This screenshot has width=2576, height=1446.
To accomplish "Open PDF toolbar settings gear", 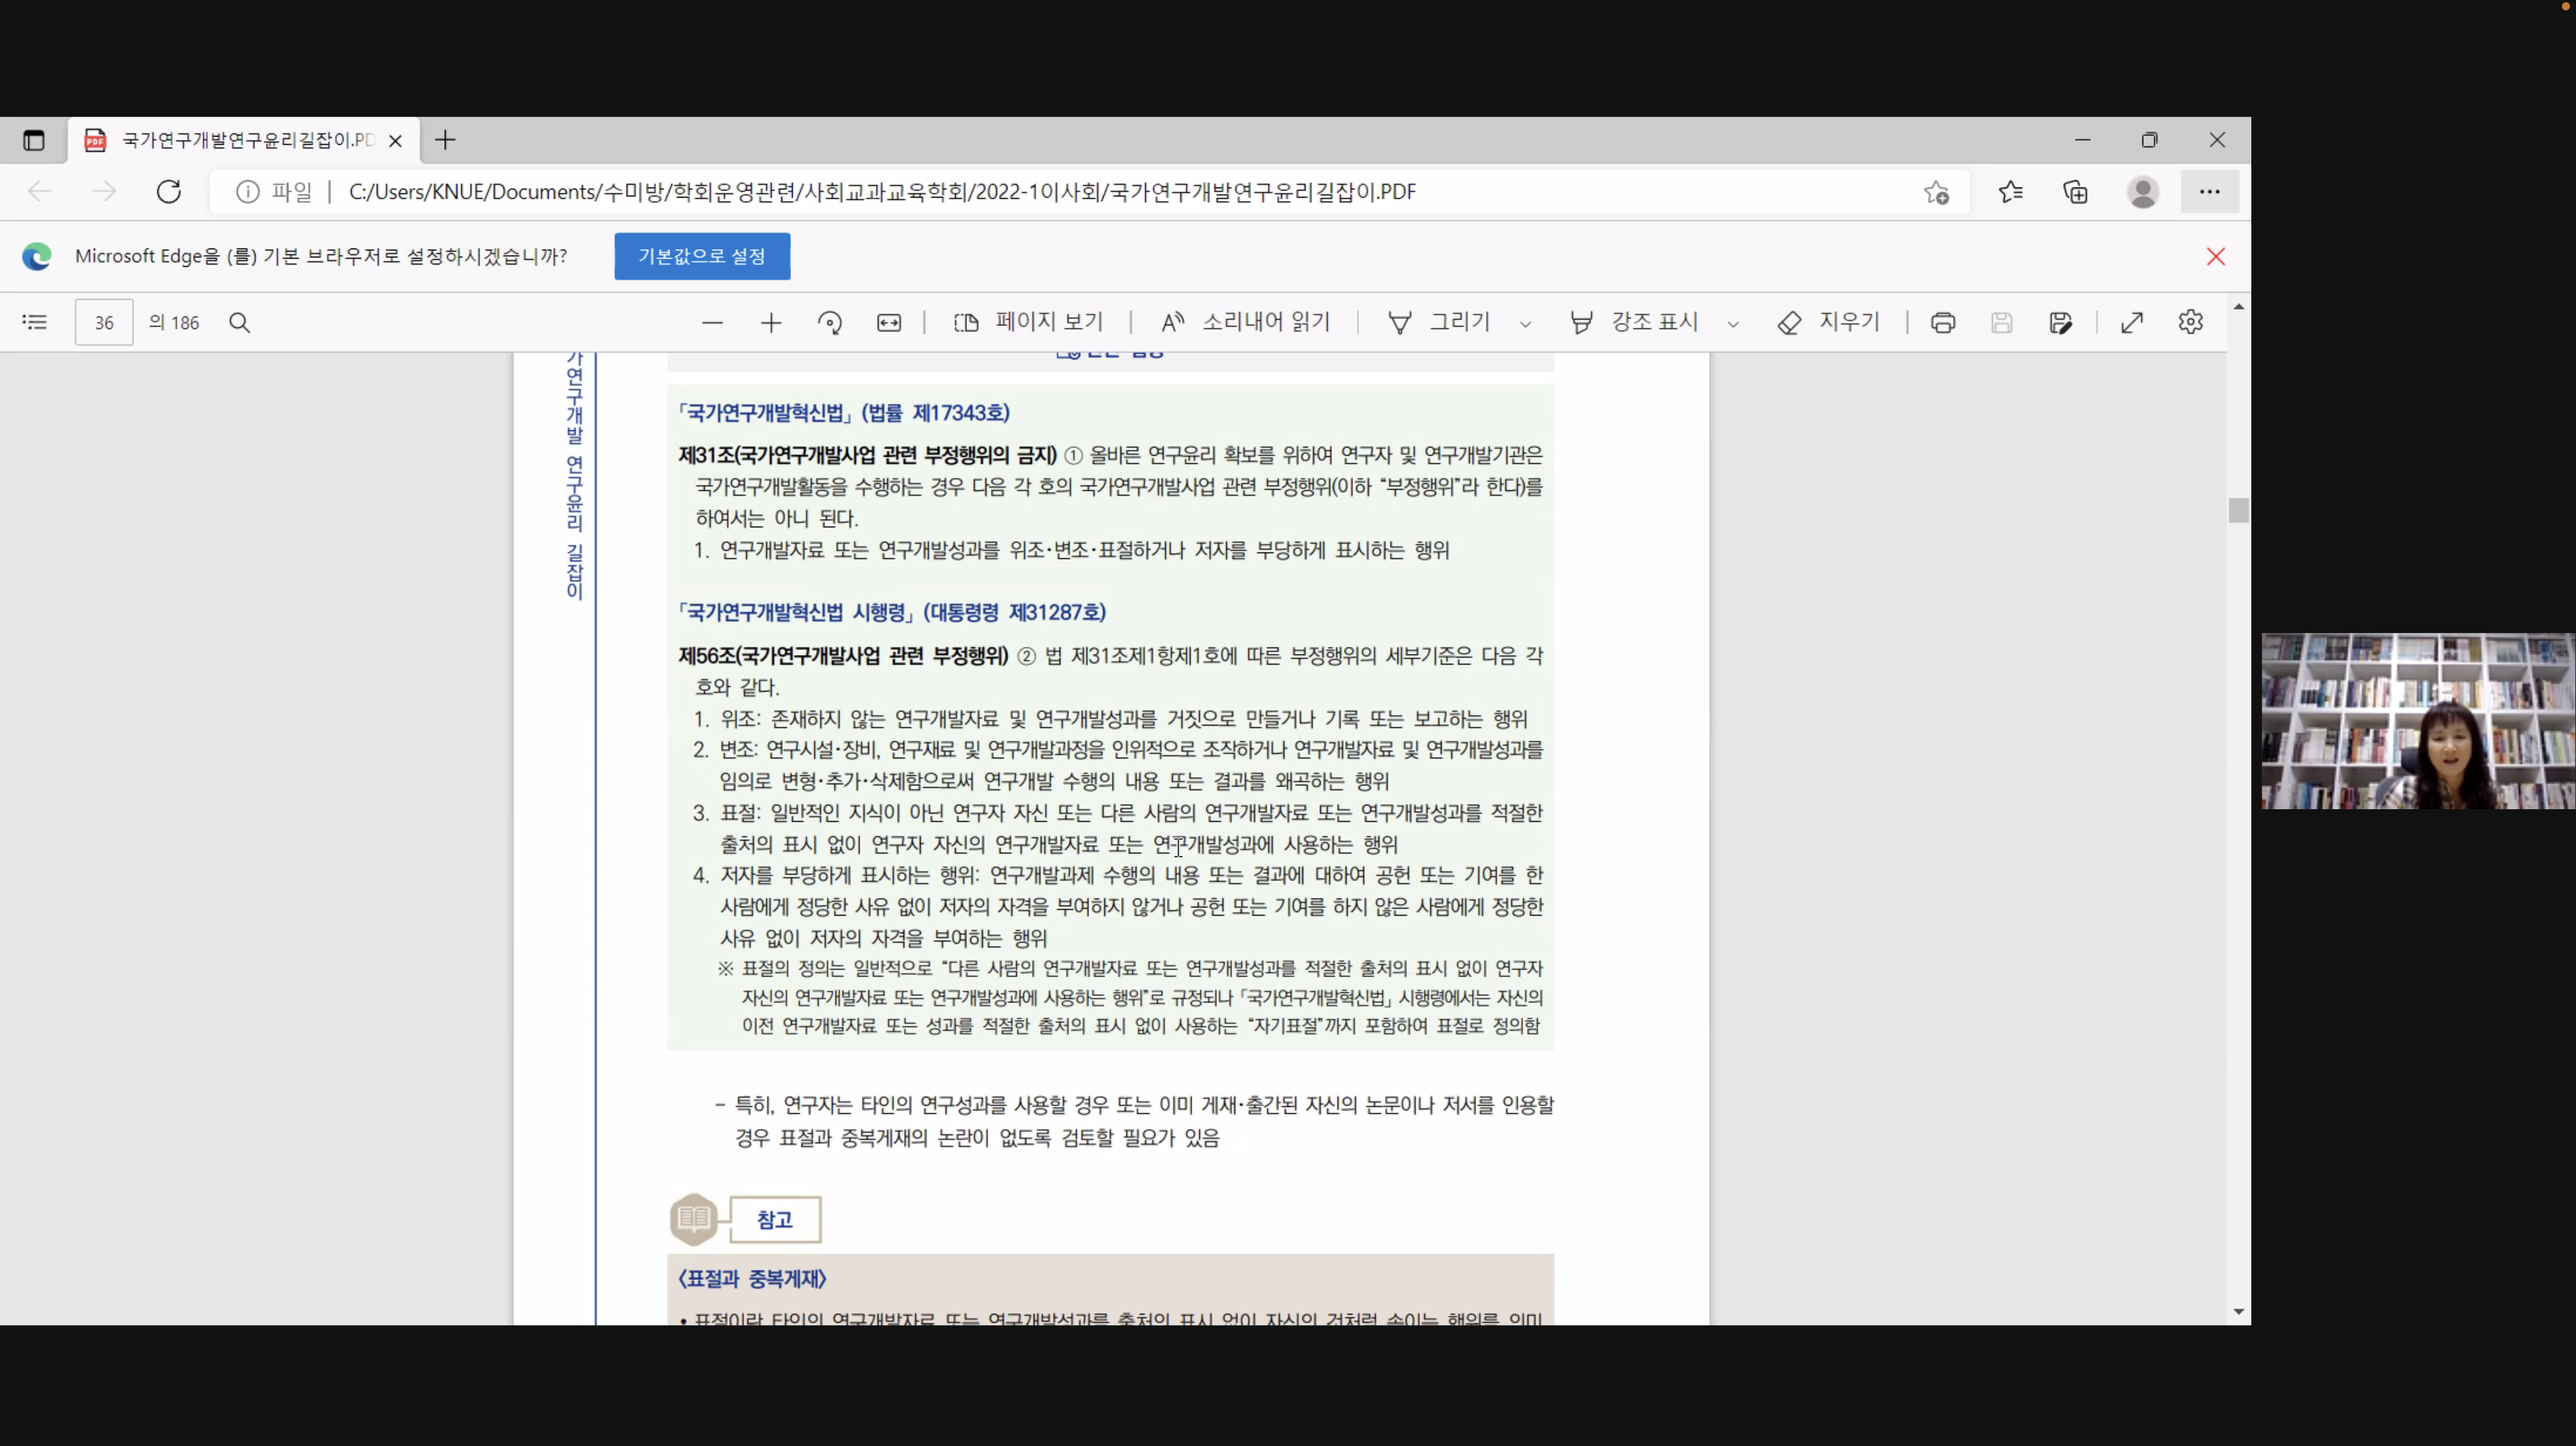I will pyautogui.click(x=2191, y=322).
